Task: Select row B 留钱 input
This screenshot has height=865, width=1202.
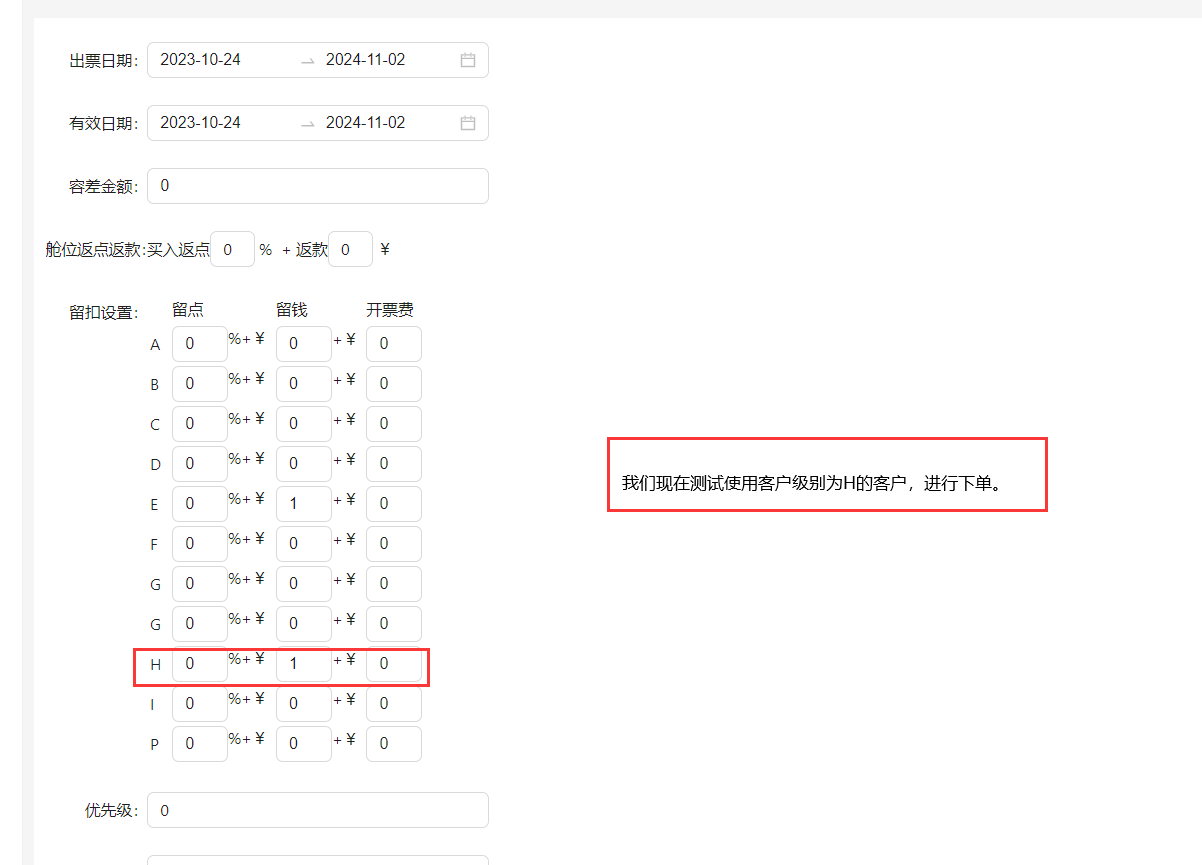Action: pyautogui.click(x=304, y=384)
